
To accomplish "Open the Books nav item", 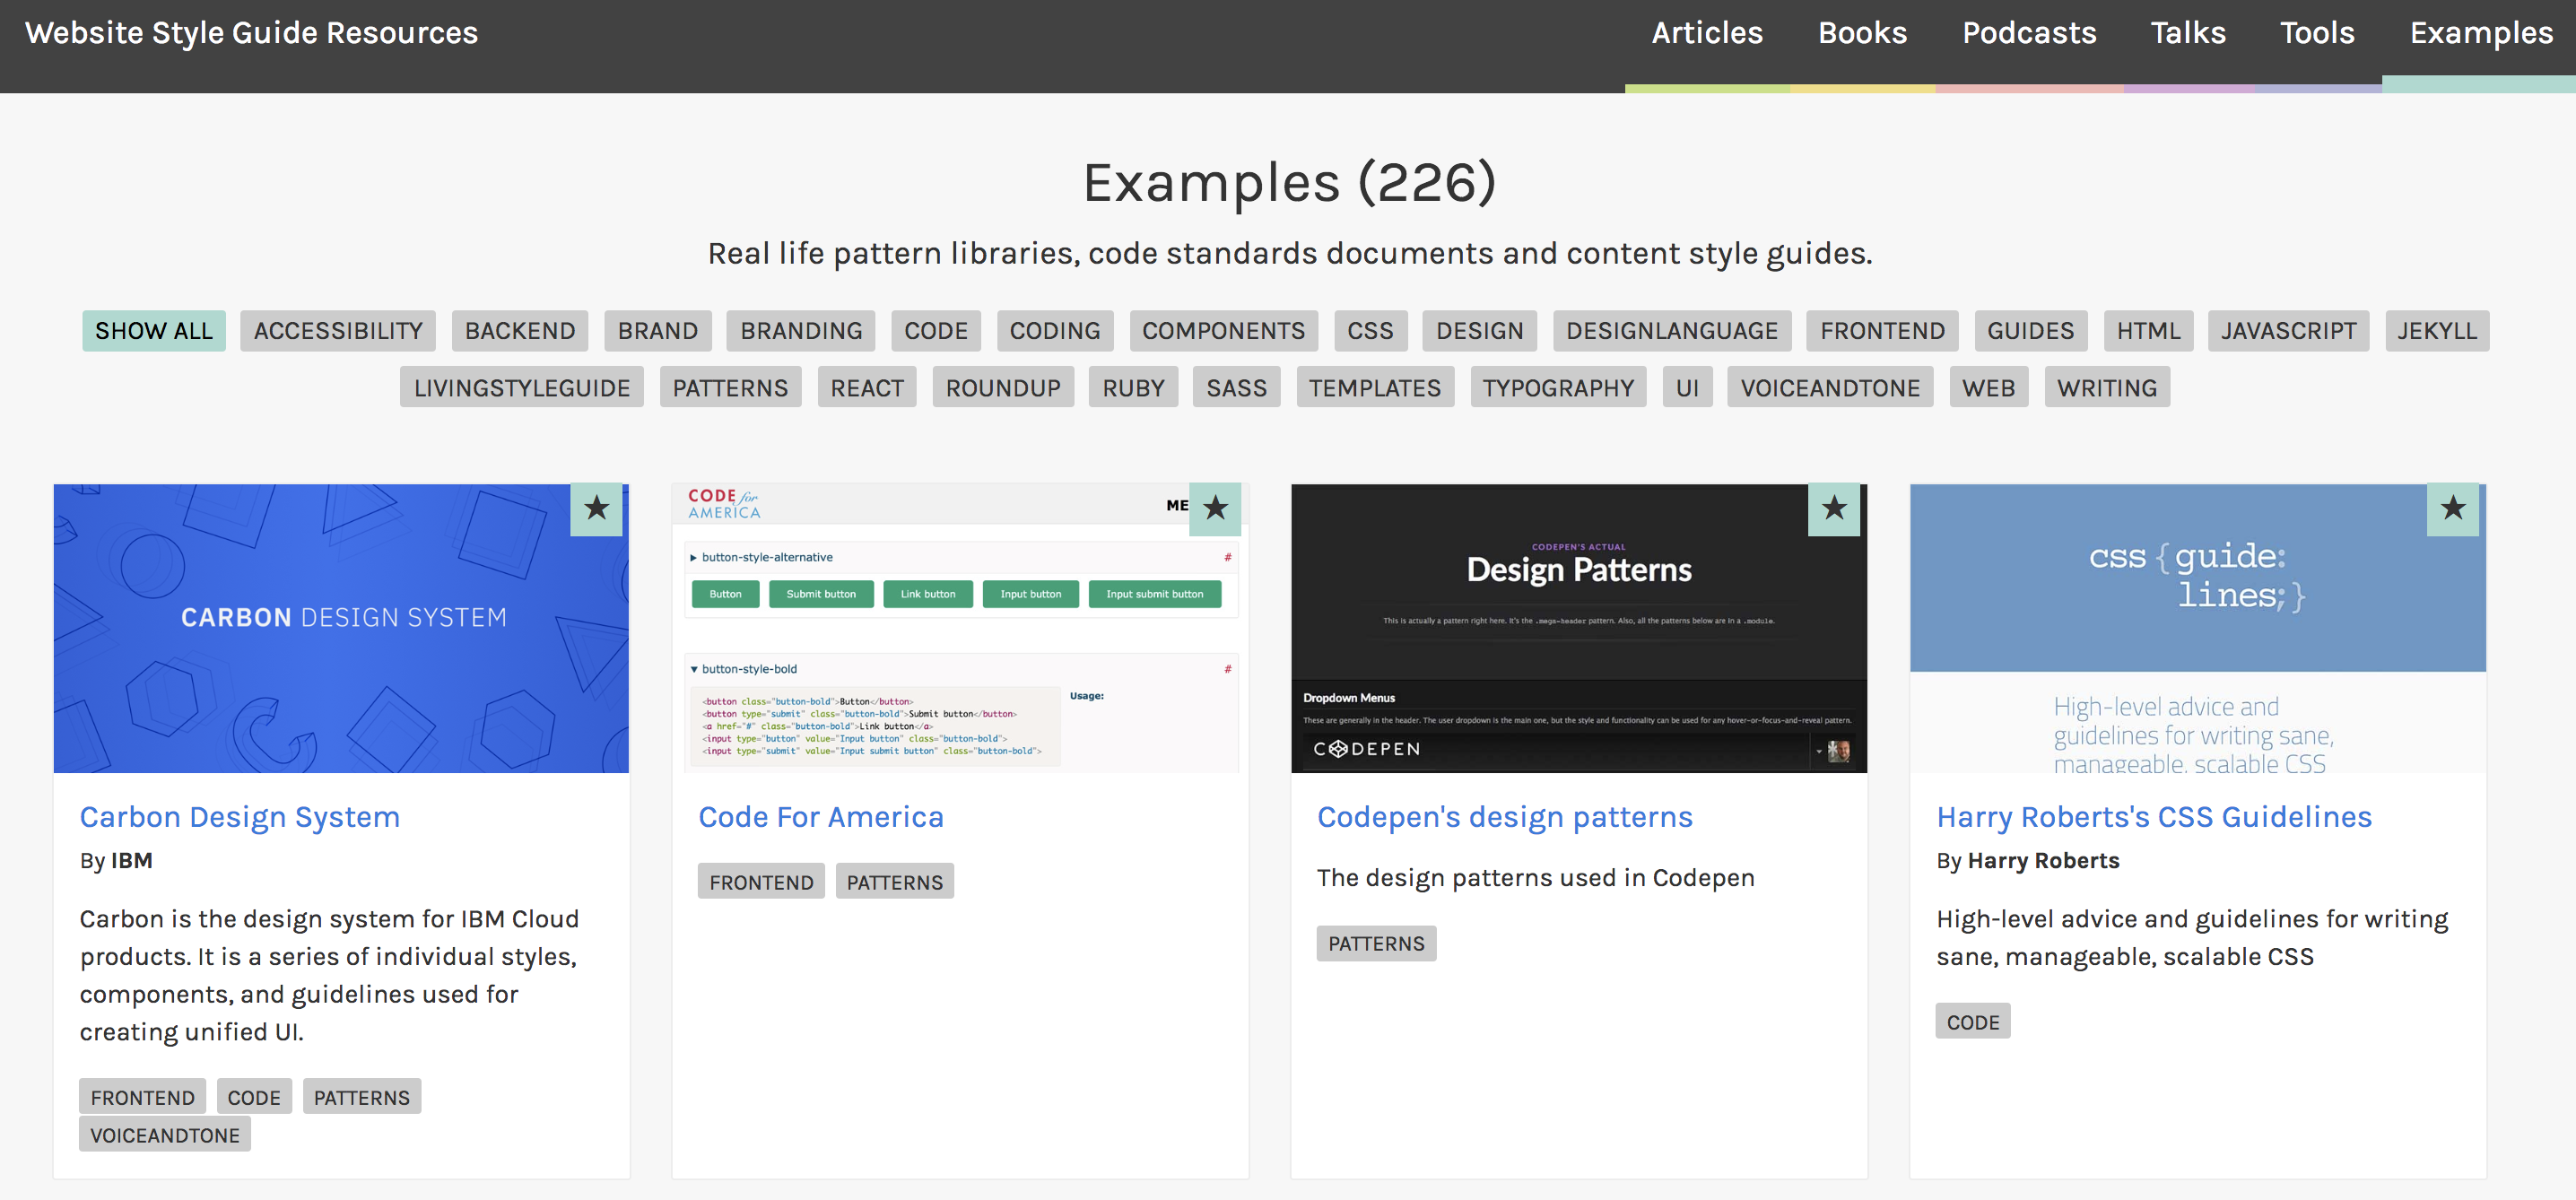I will [x=1862, y=33].
